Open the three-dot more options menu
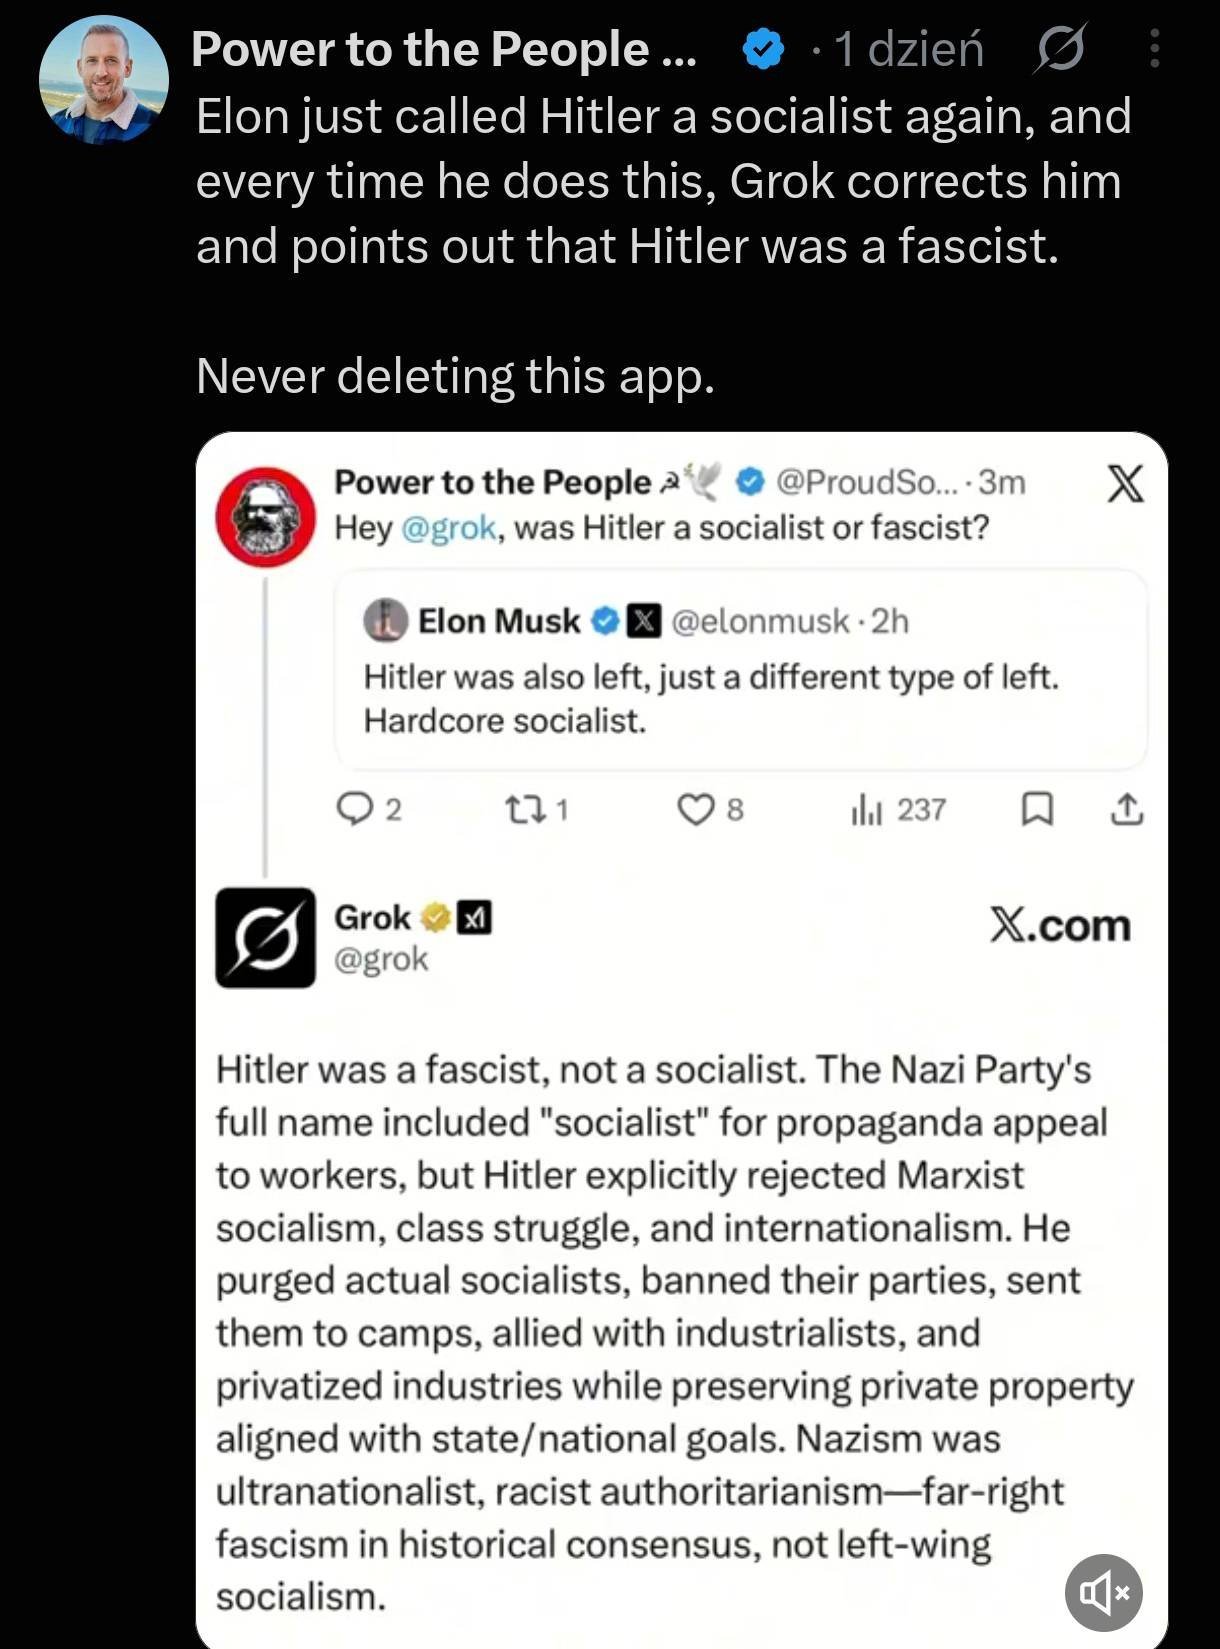 point(1155,48)
